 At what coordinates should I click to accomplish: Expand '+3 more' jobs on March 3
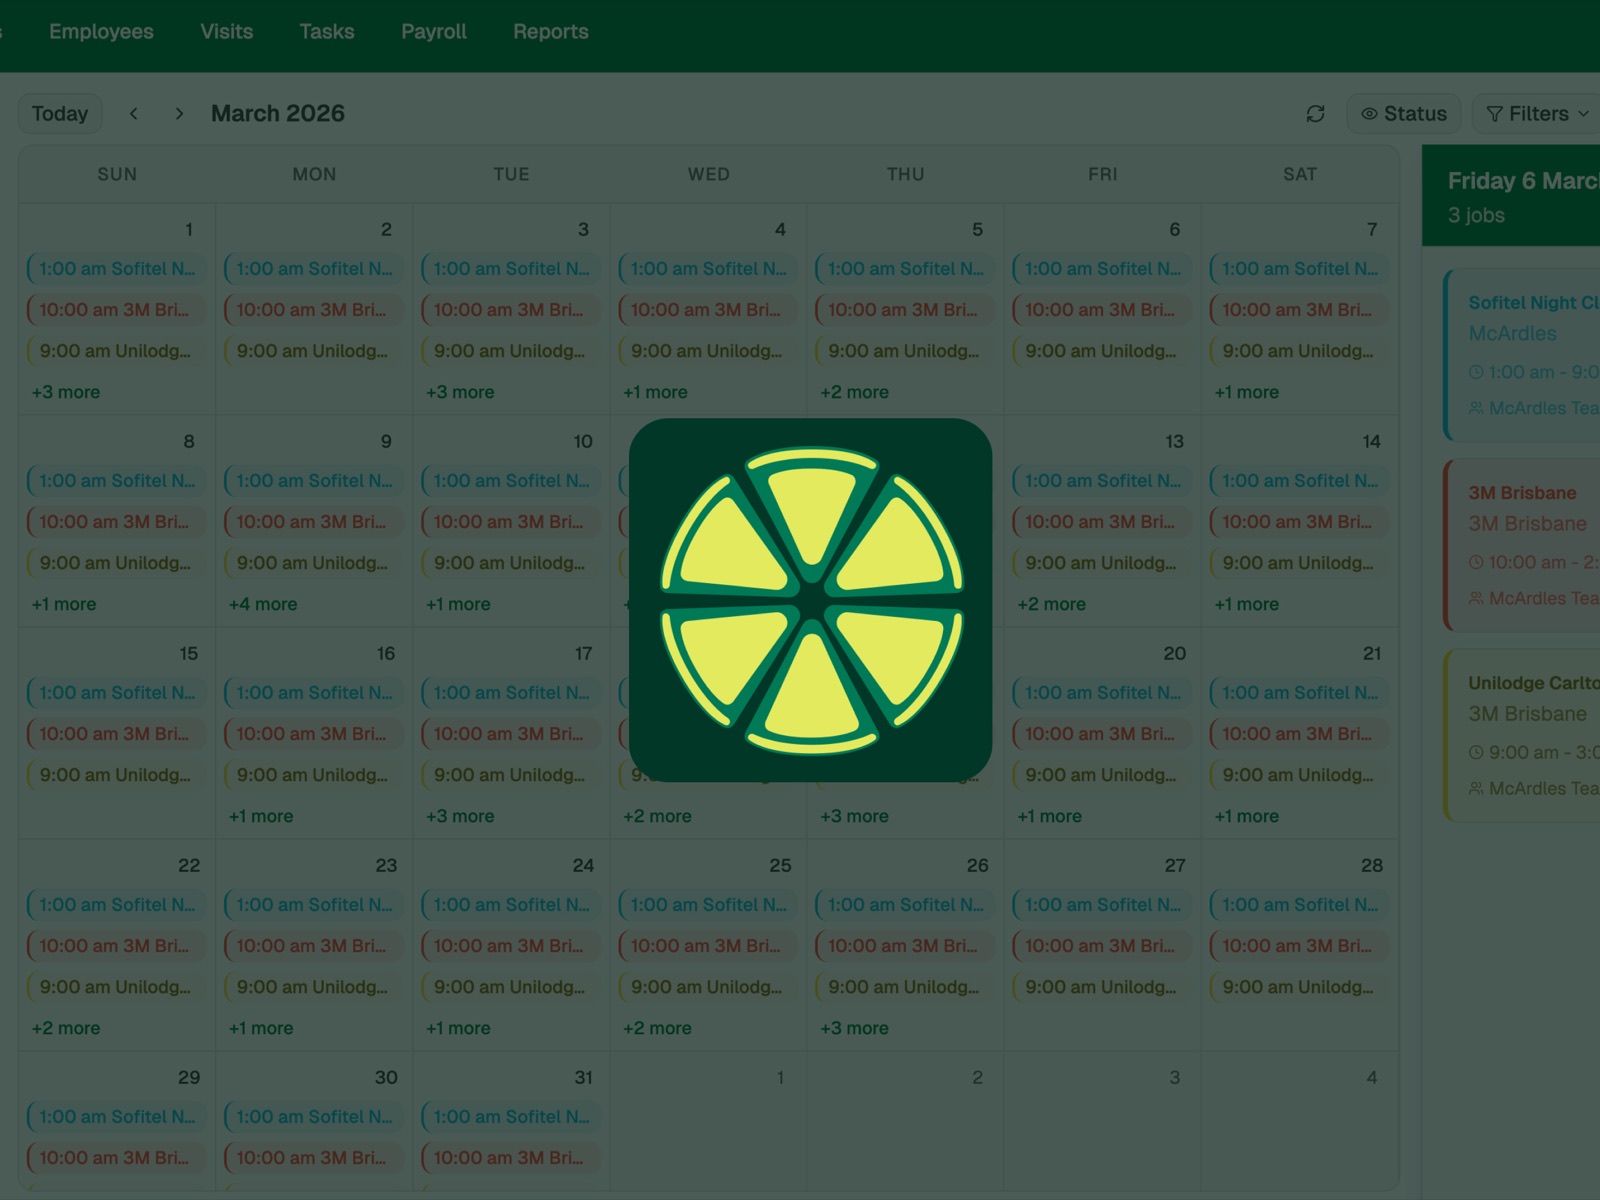point(460,392)
